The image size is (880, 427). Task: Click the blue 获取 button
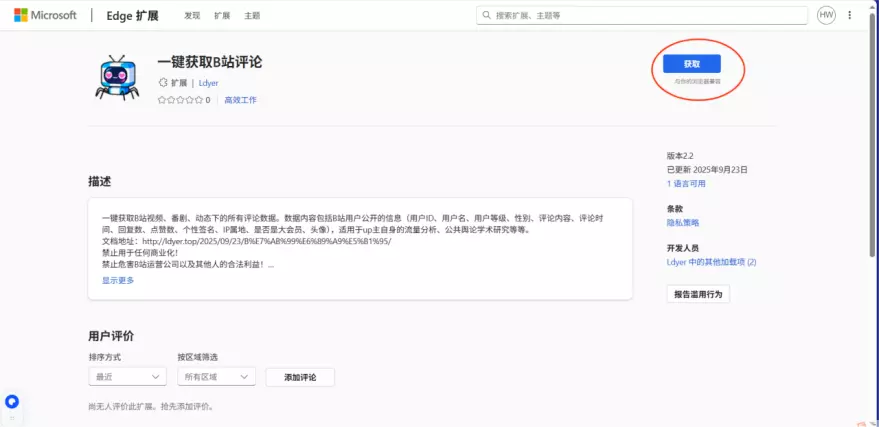[692, 63]
